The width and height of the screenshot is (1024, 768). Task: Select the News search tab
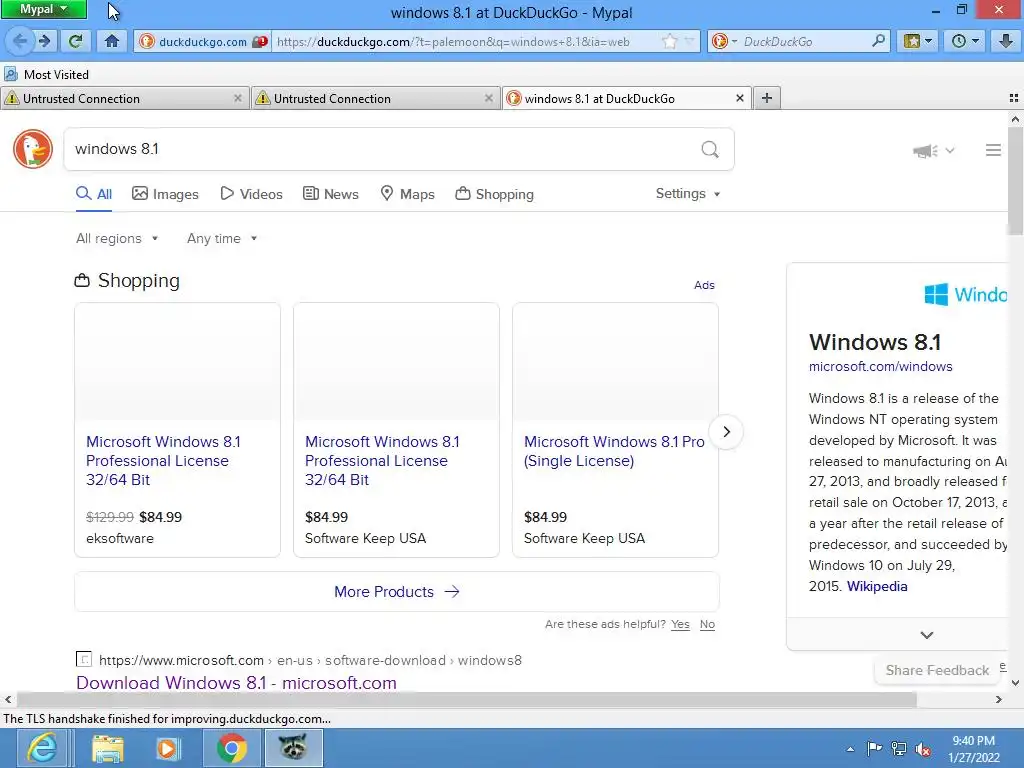(x=330, y=194)
